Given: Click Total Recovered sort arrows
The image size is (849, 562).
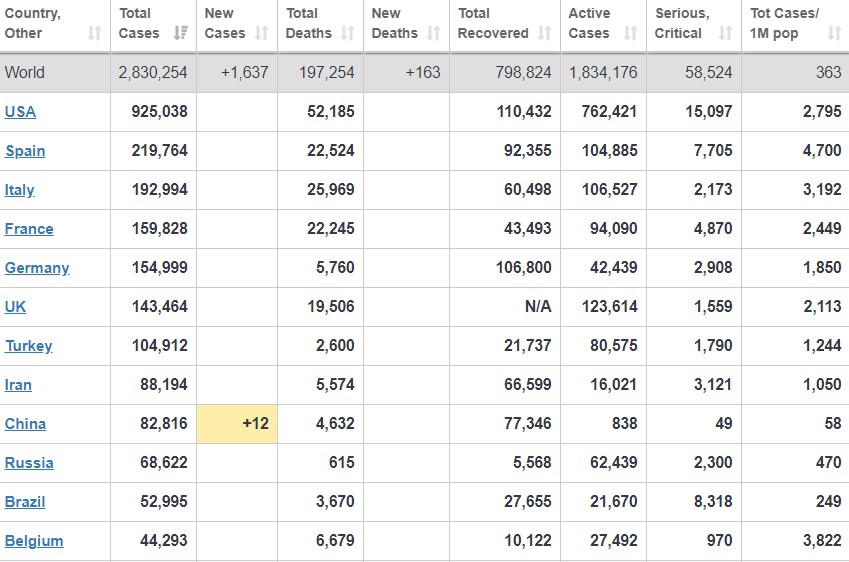Looking at the screenshot, I should [x=545, y=33].
